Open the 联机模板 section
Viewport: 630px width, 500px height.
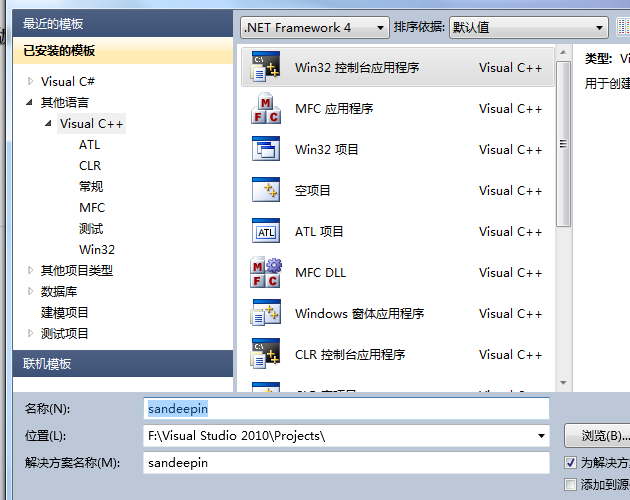coord(48,364)
